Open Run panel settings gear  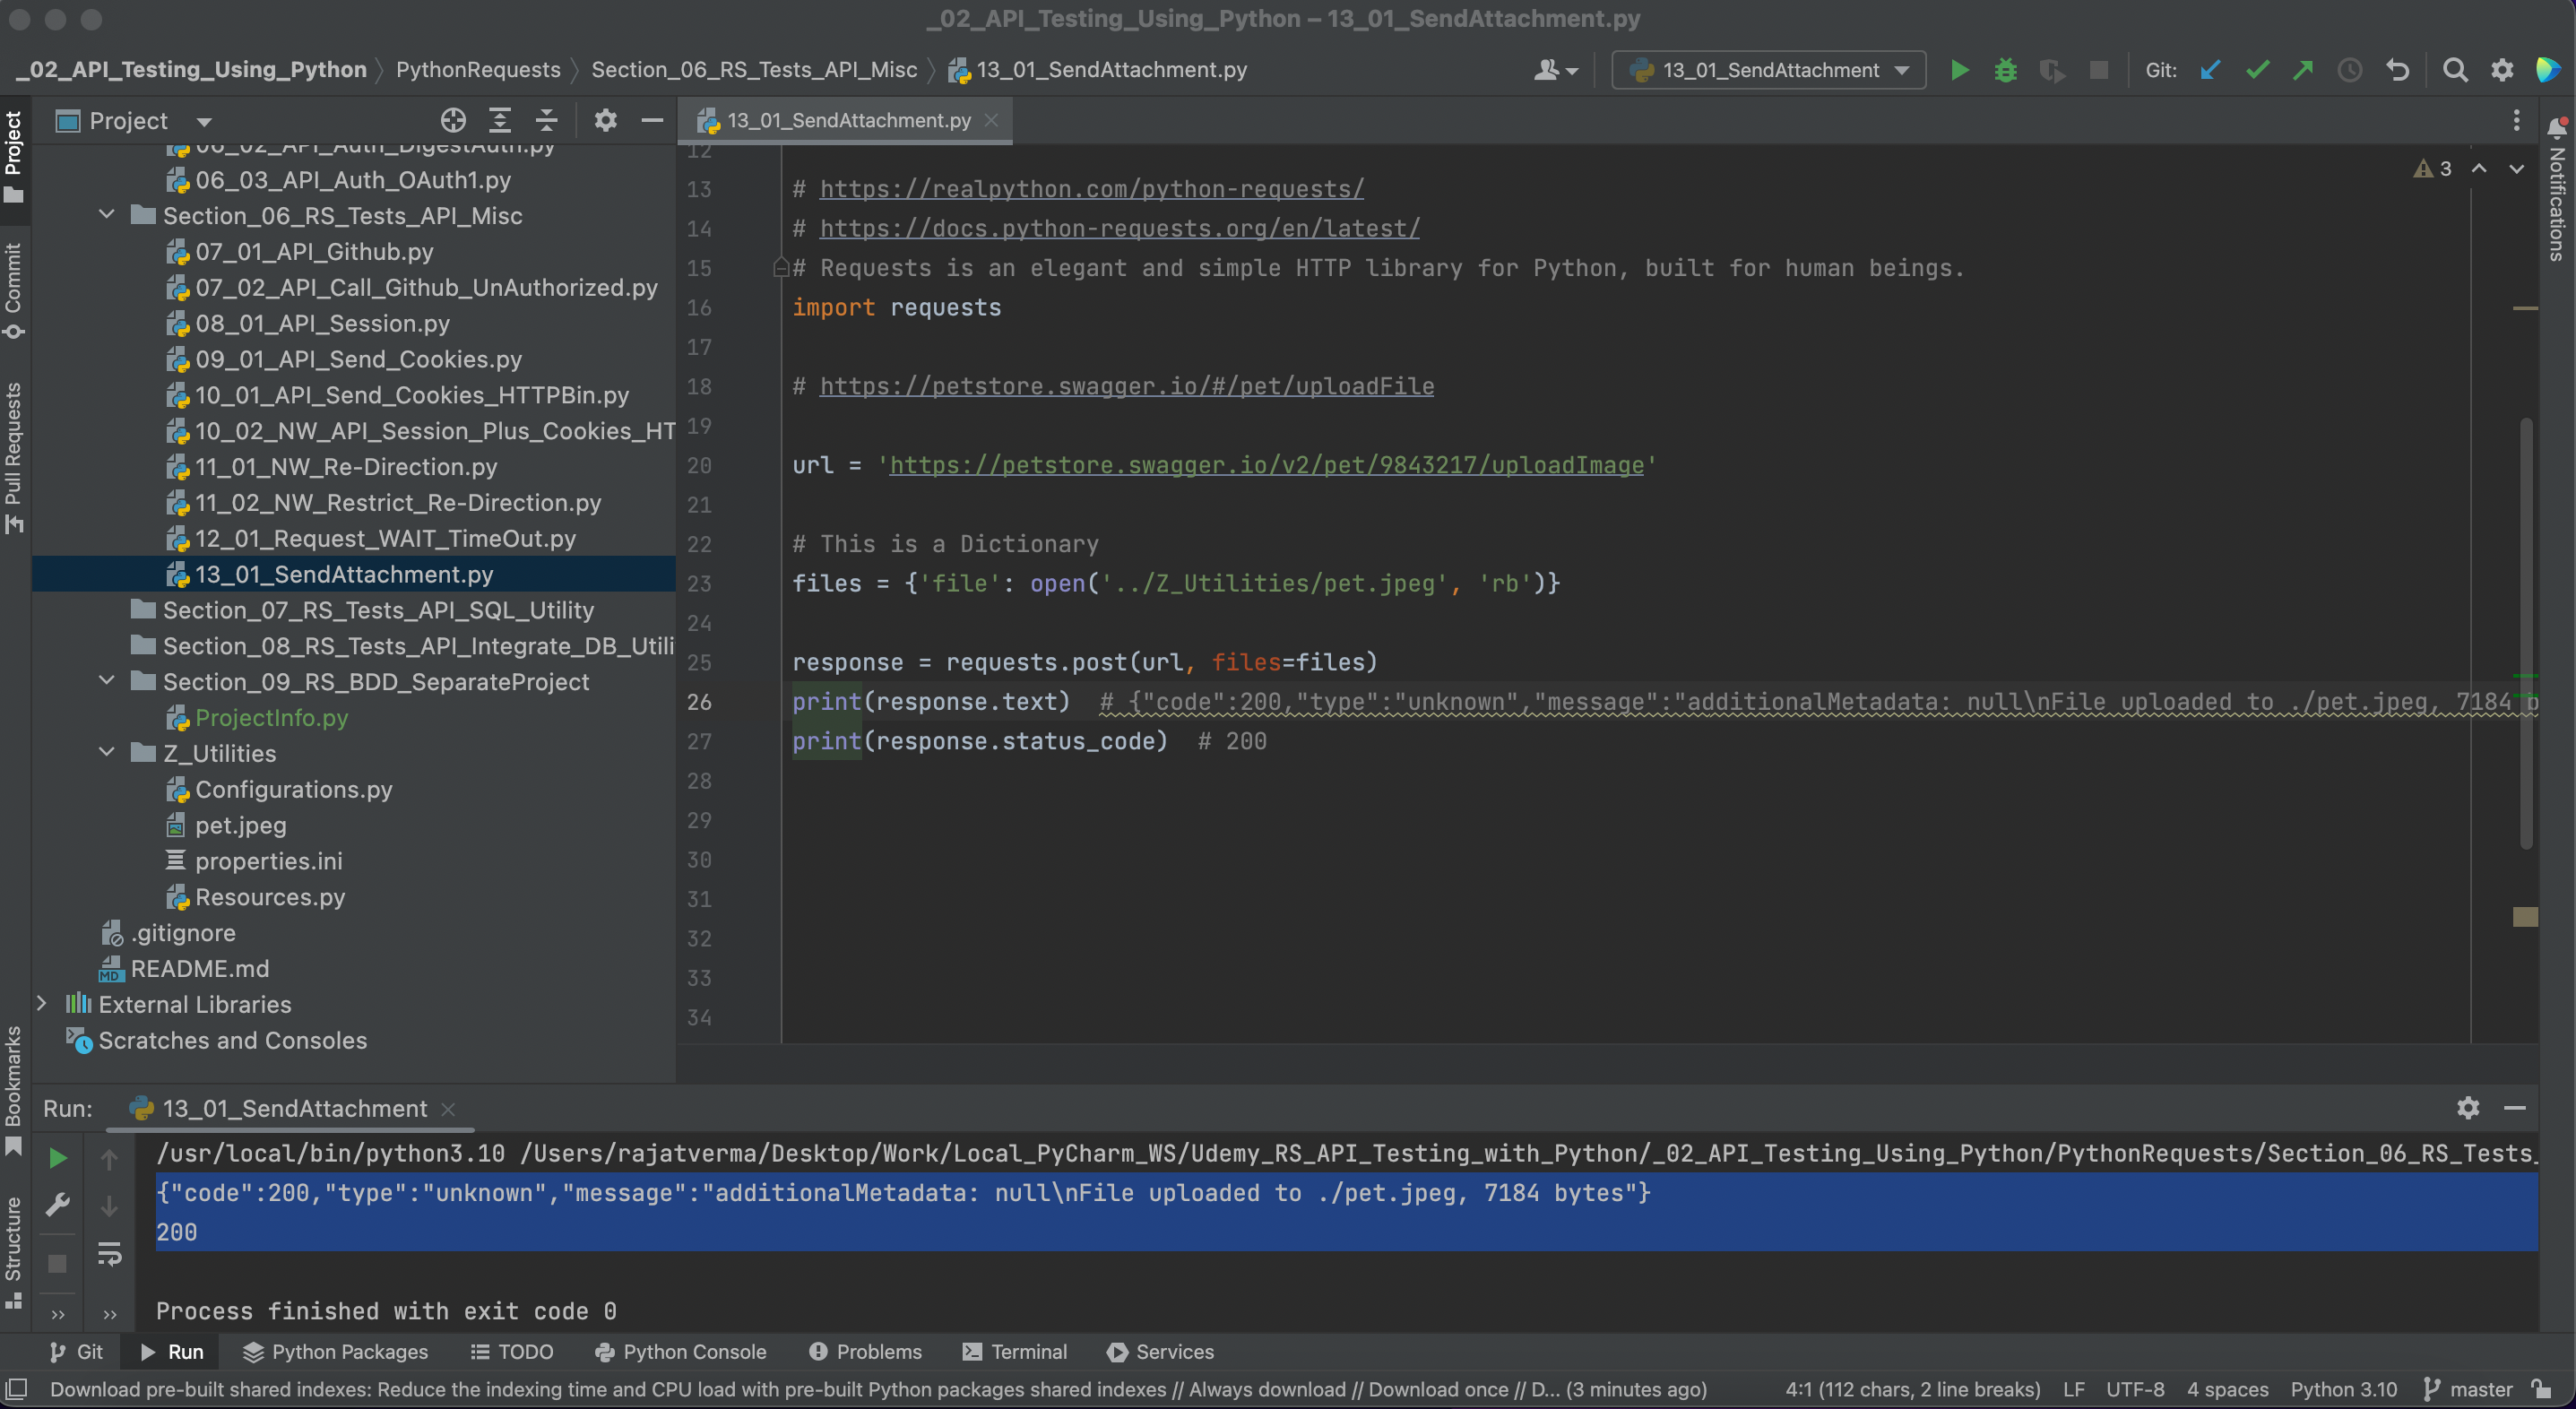point(2468,1108)
